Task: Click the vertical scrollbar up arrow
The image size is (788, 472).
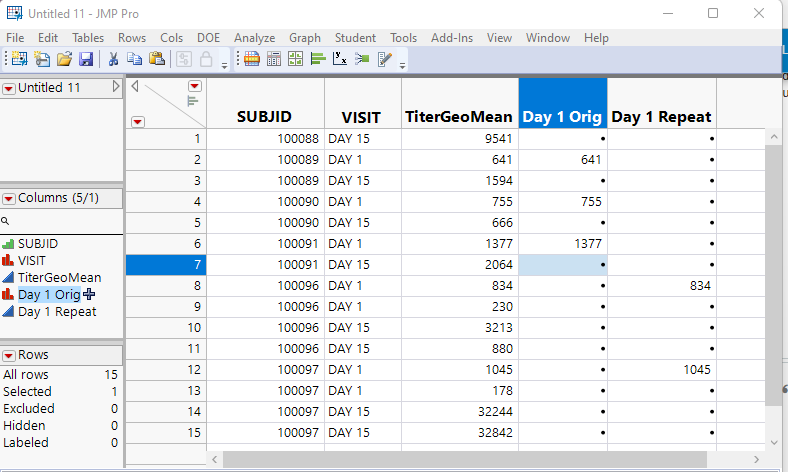Action: (774, 137)
